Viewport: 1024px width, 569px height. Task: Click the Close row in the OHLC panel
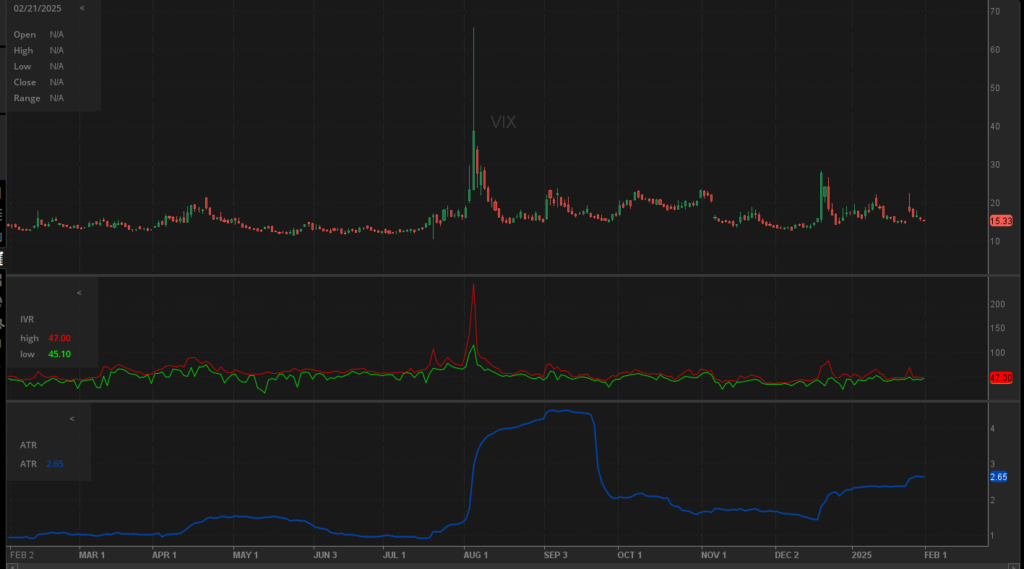point(25,82)
